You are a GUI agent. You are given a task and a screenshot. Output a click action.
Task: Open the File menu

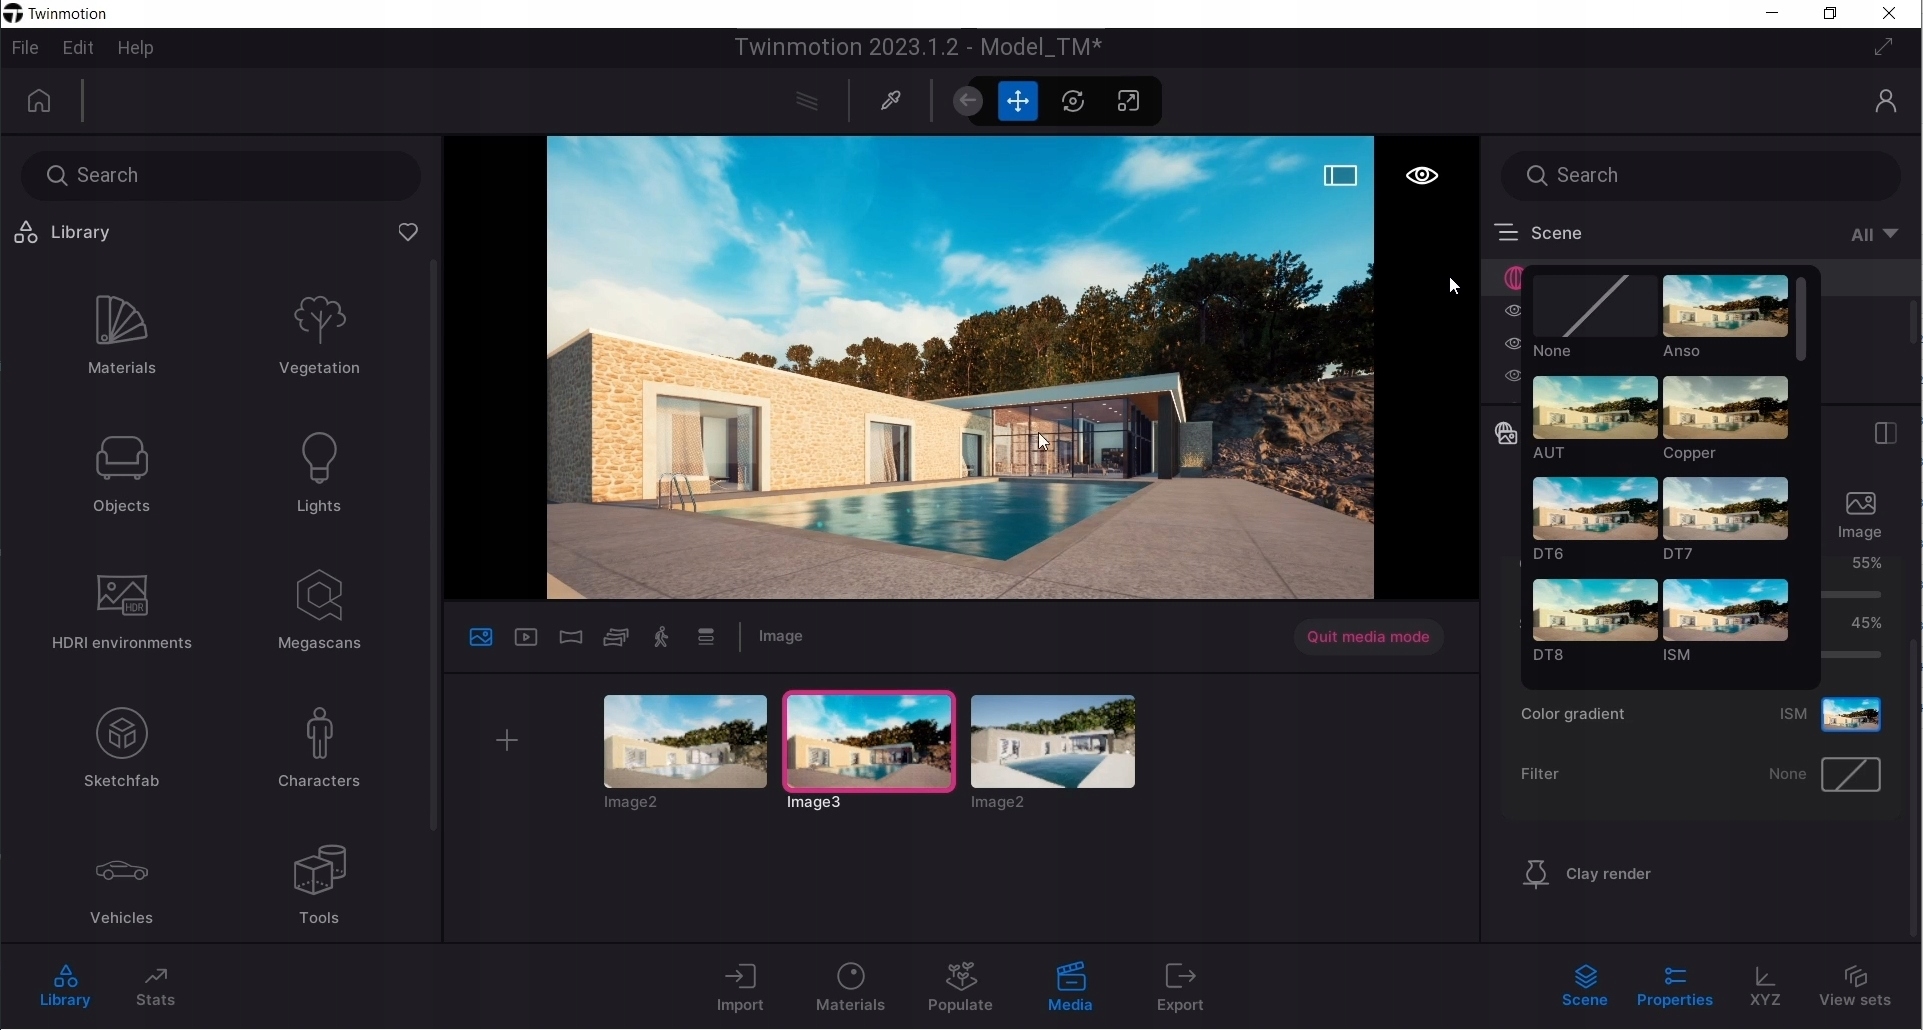click(25, 48)
